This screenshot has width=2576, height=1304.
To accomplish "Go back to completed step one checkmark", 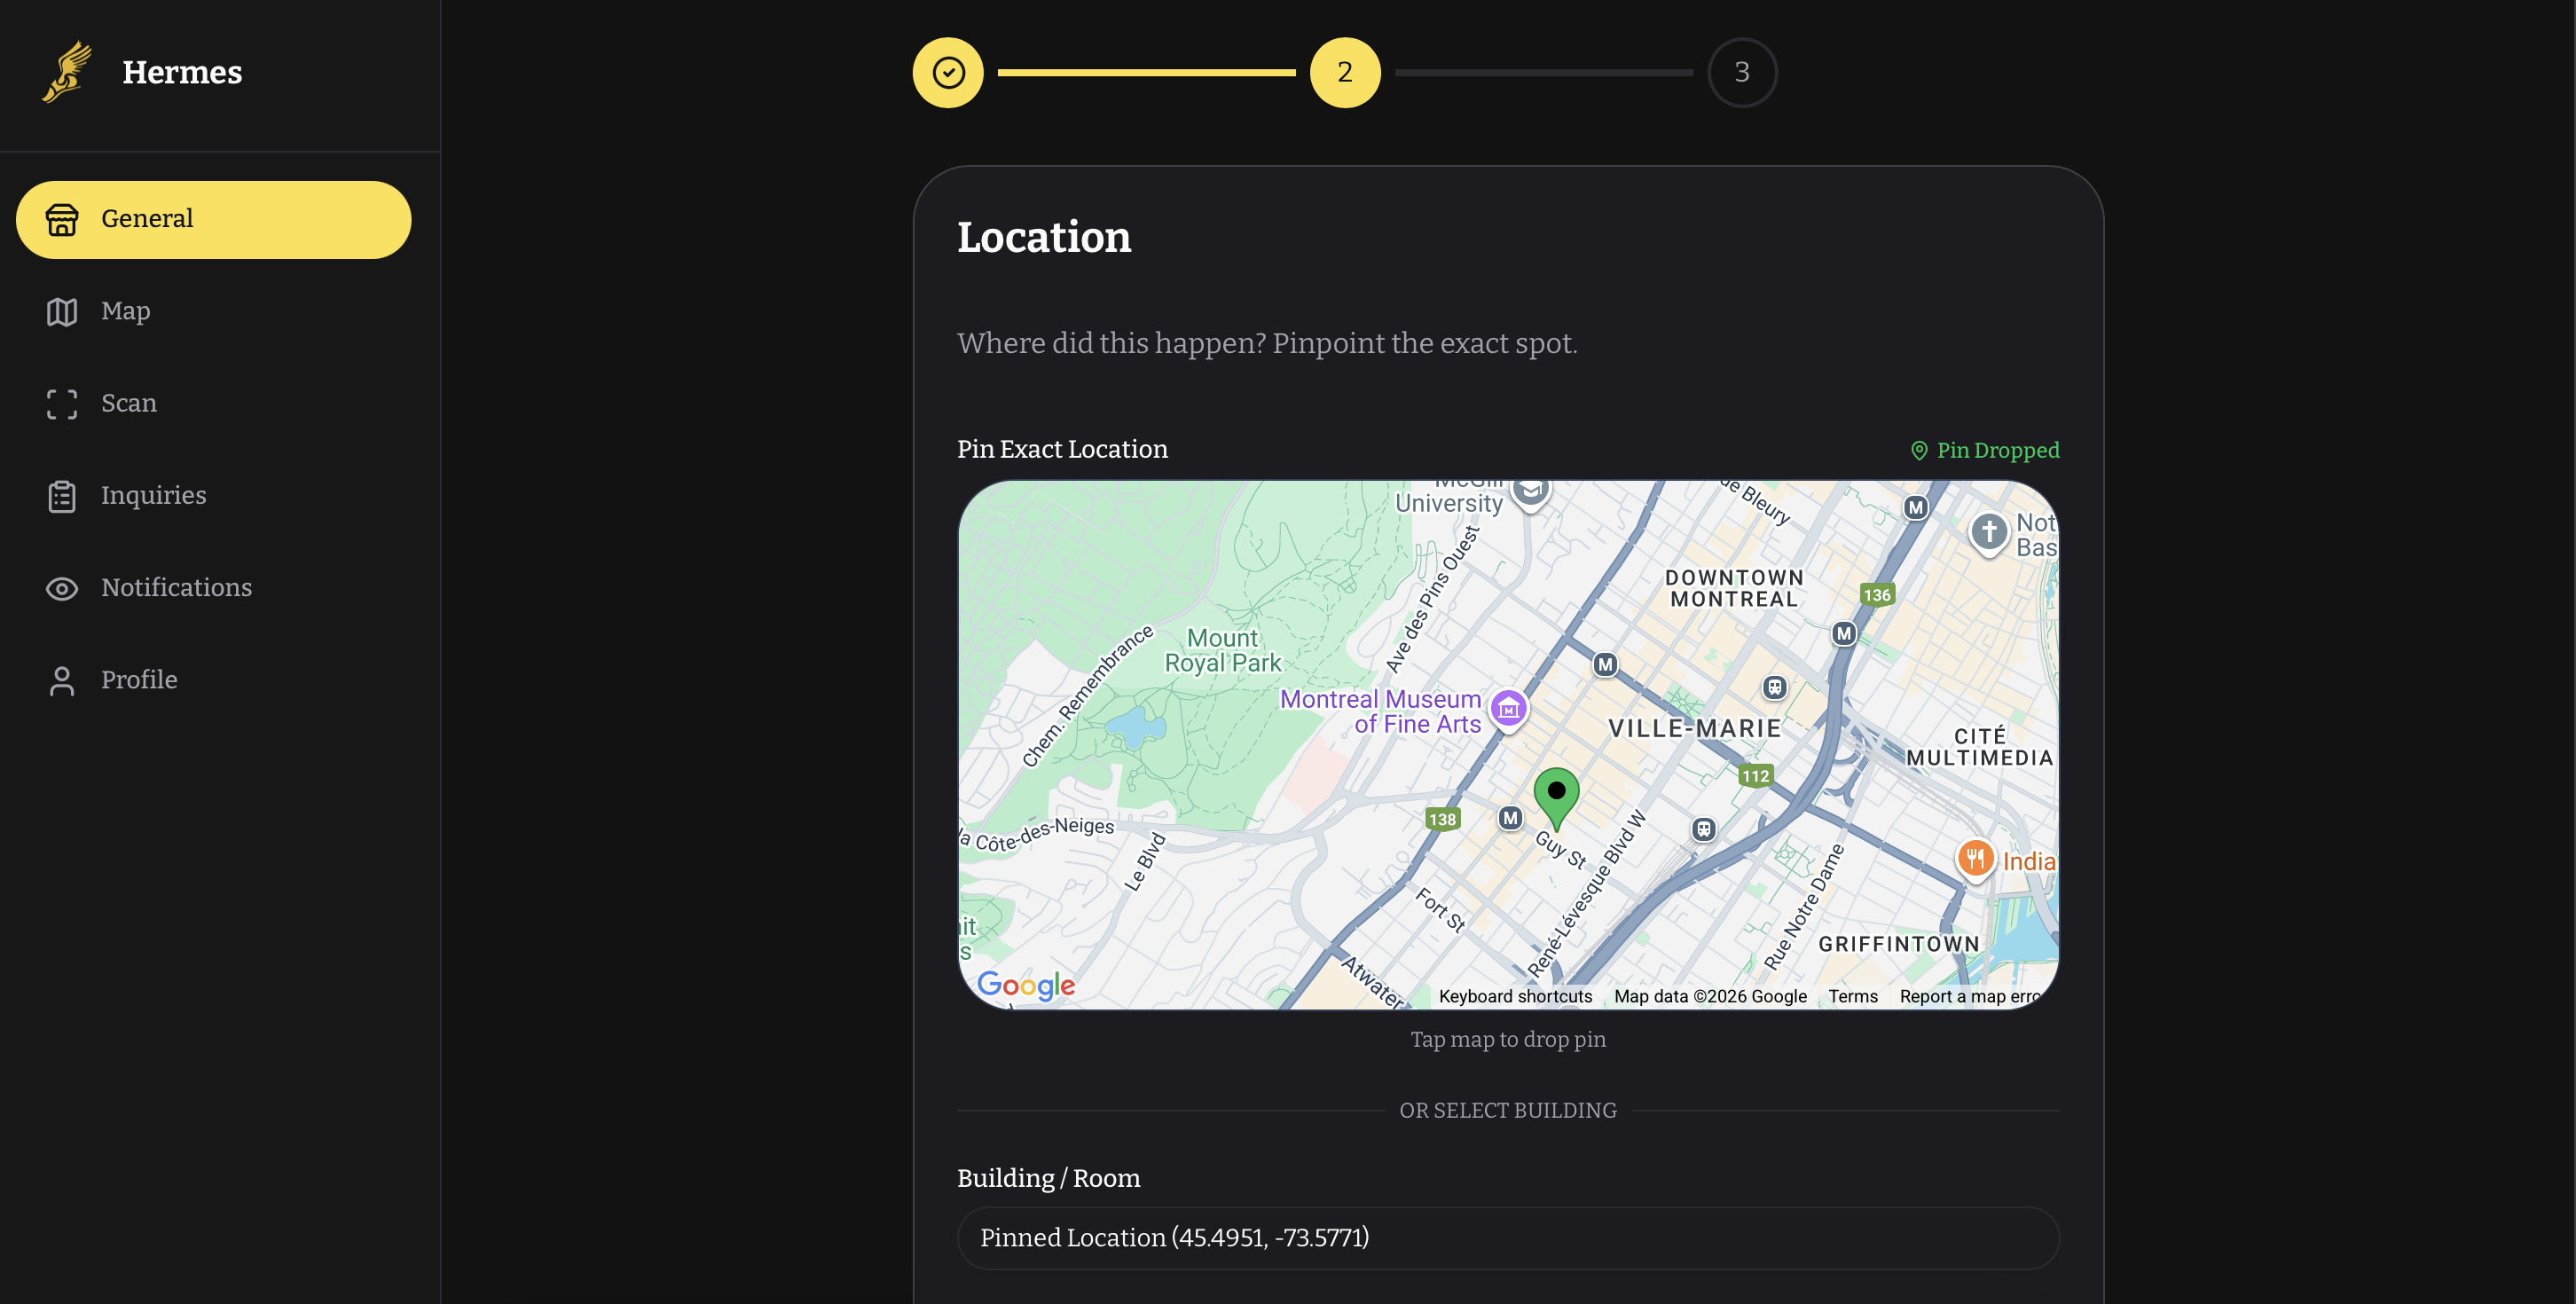I will 947,72.
